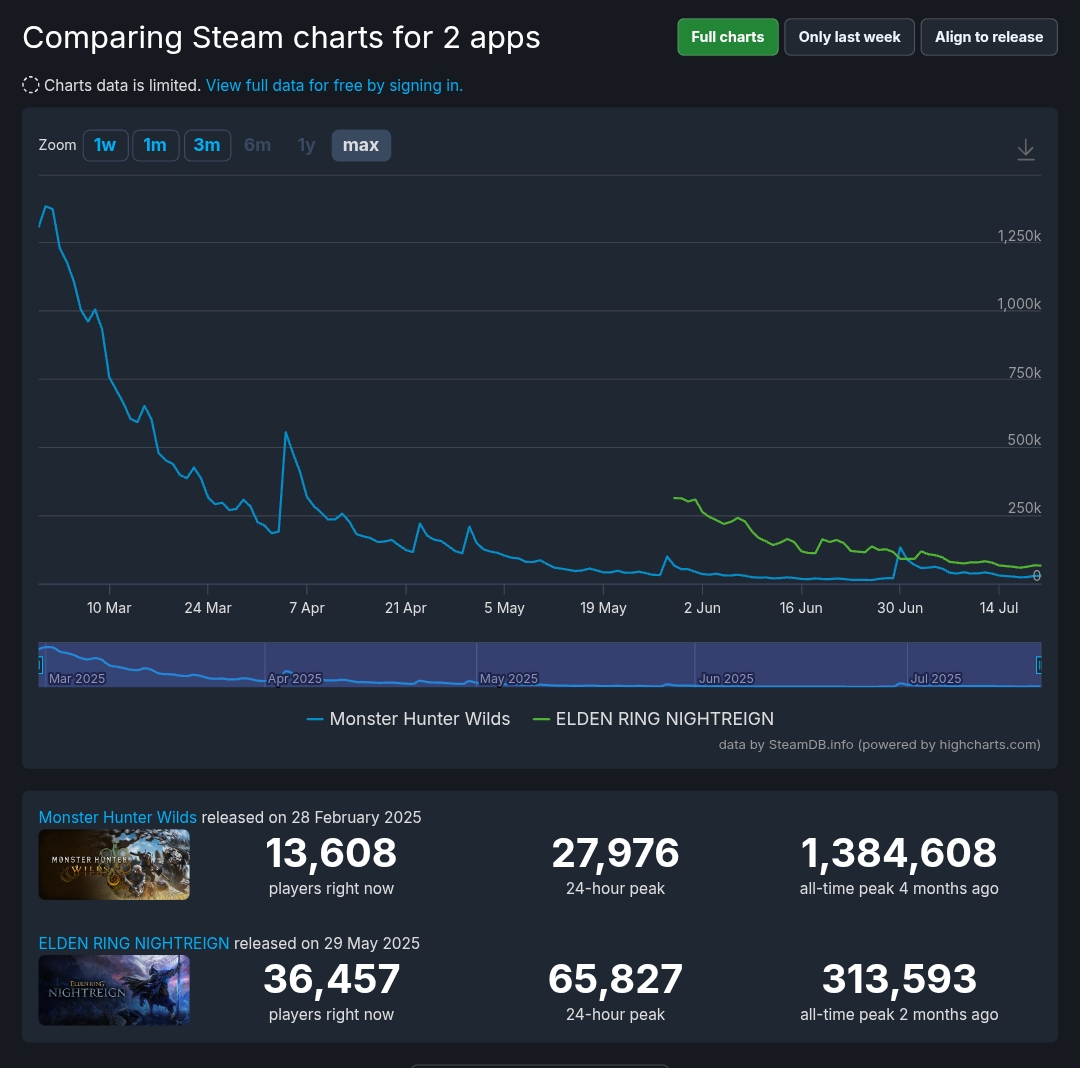Click the 30 Jun x-axis label
Viewport: 1080px width, 1068px height.
pos(900,608)
